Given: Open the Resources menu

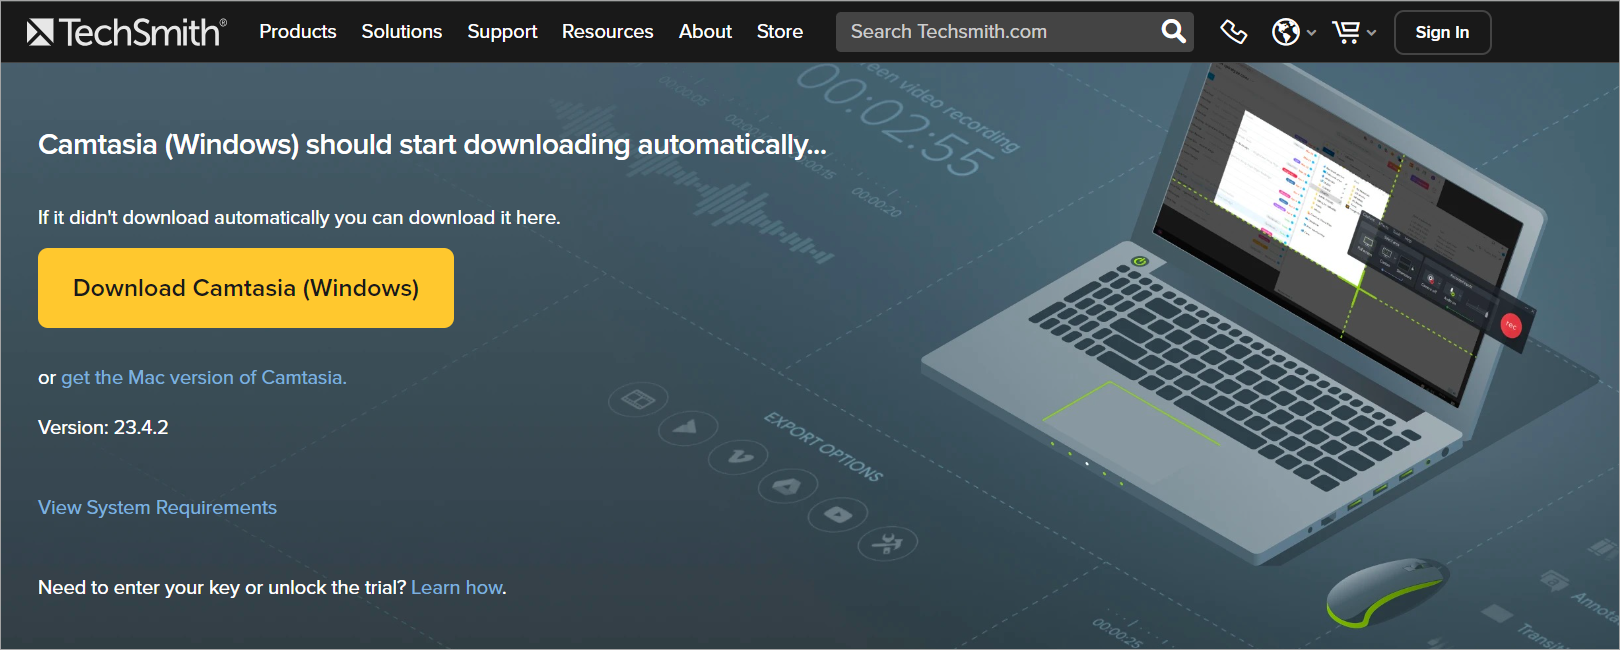Looking at the screenshot, I should (x=607, y=32).
